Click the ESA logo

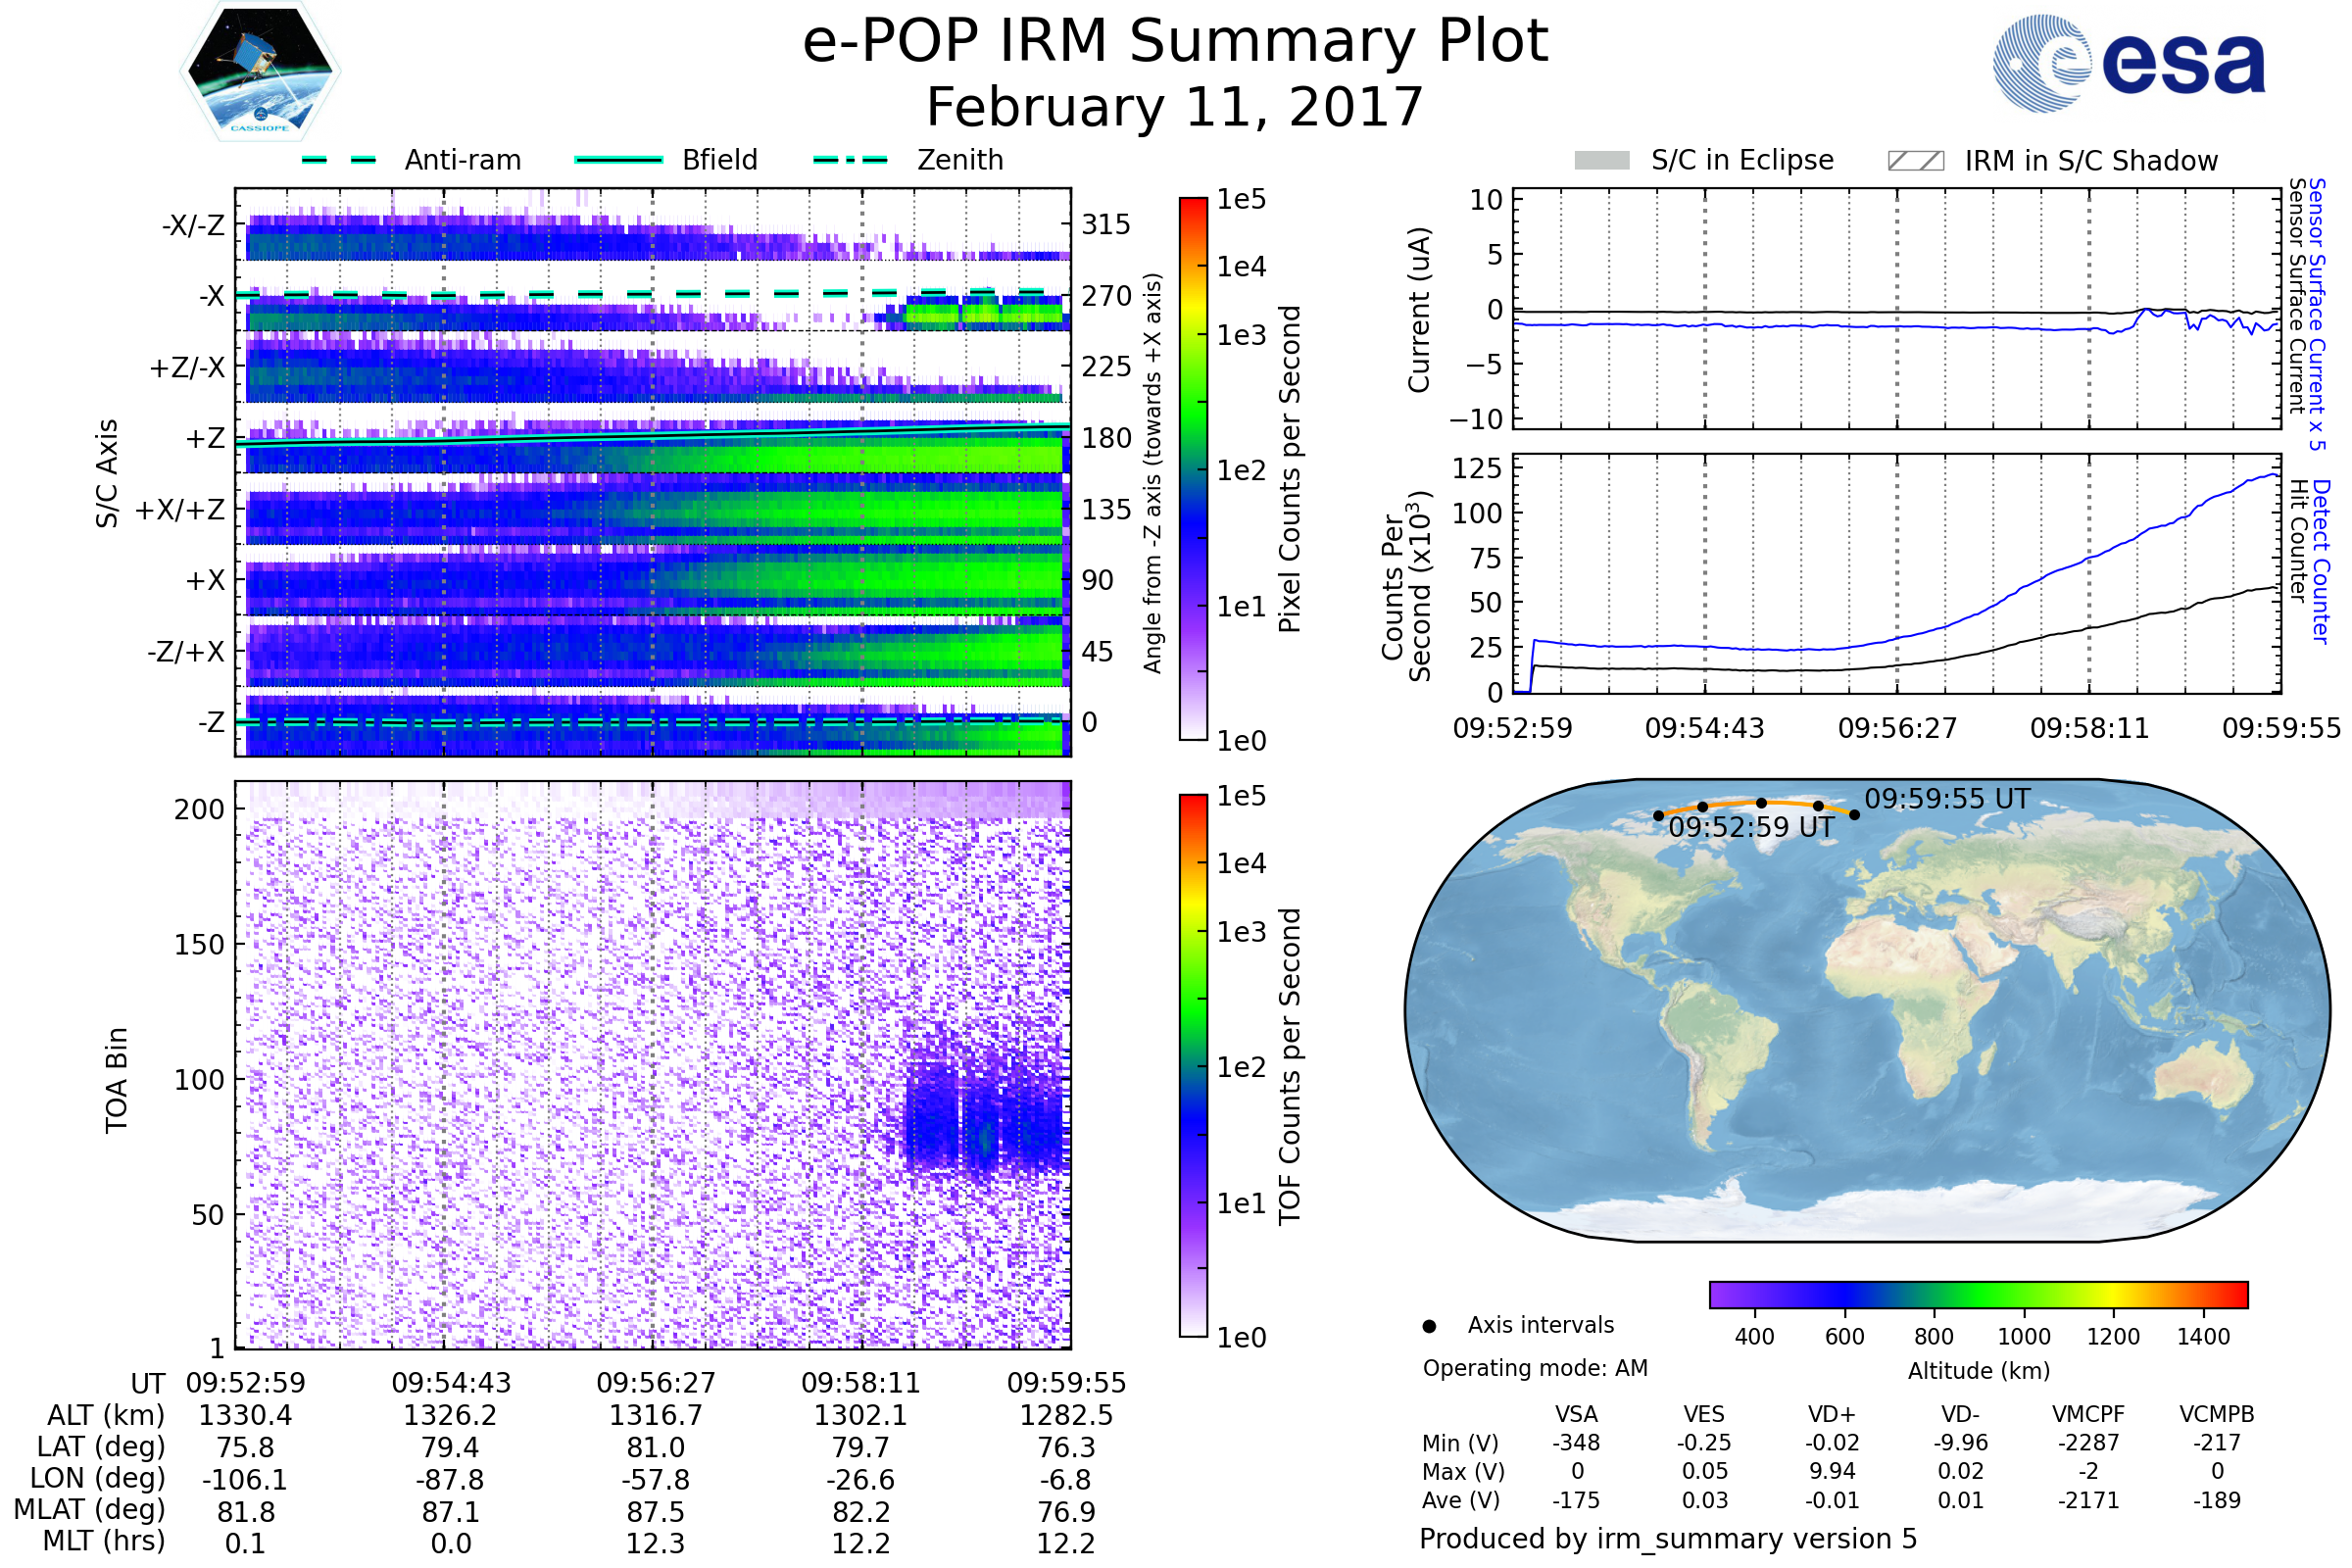point(2129,63)
